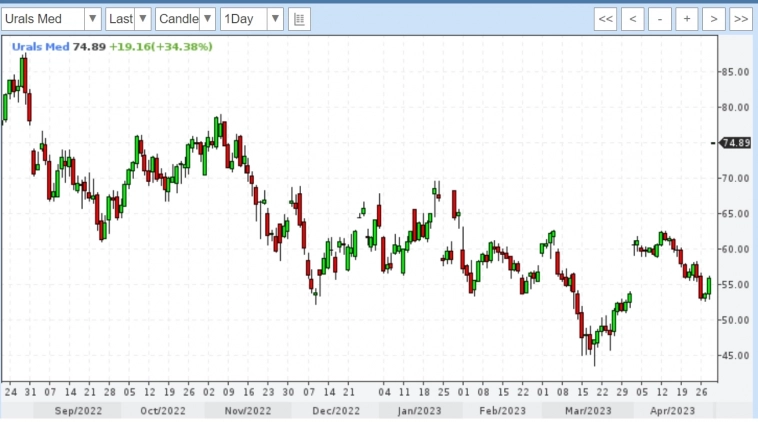Click the 74.89 current price marker
Image resolution: width=758 pixels, height=422 pixels.
point(736,143)
